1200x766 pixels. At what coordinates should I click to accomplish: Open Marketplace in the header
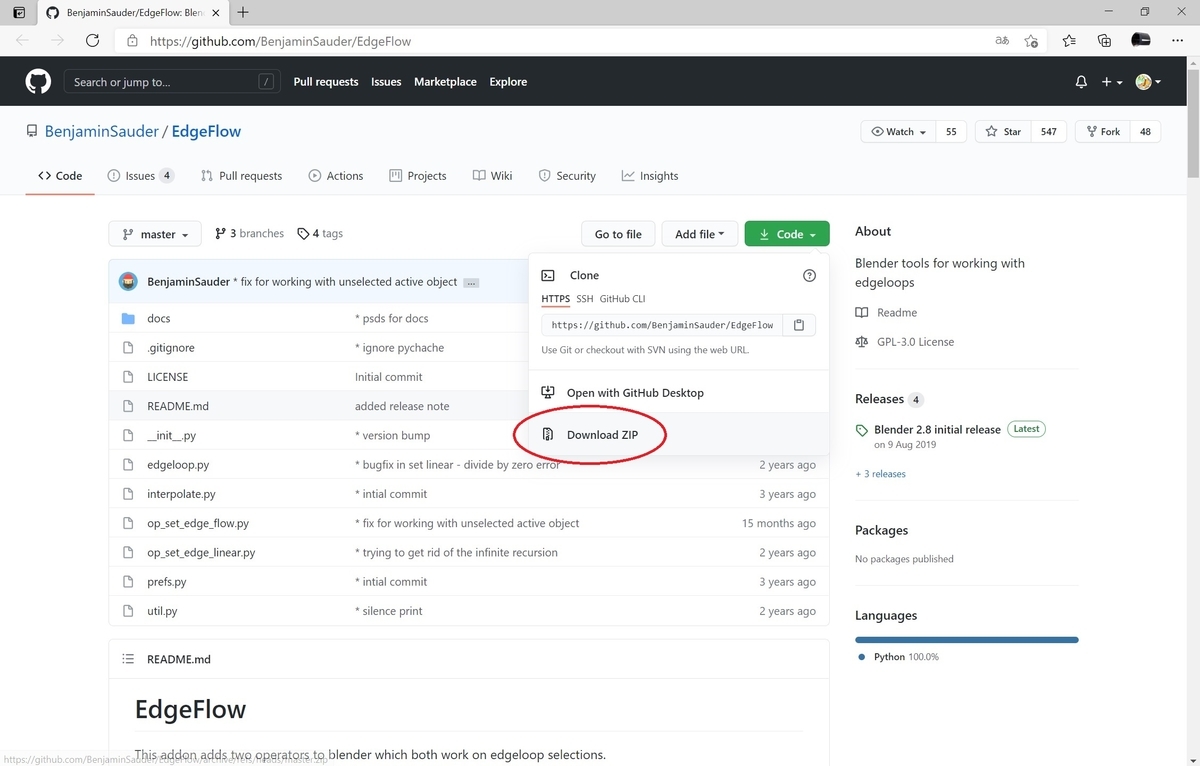coord(445,82)
